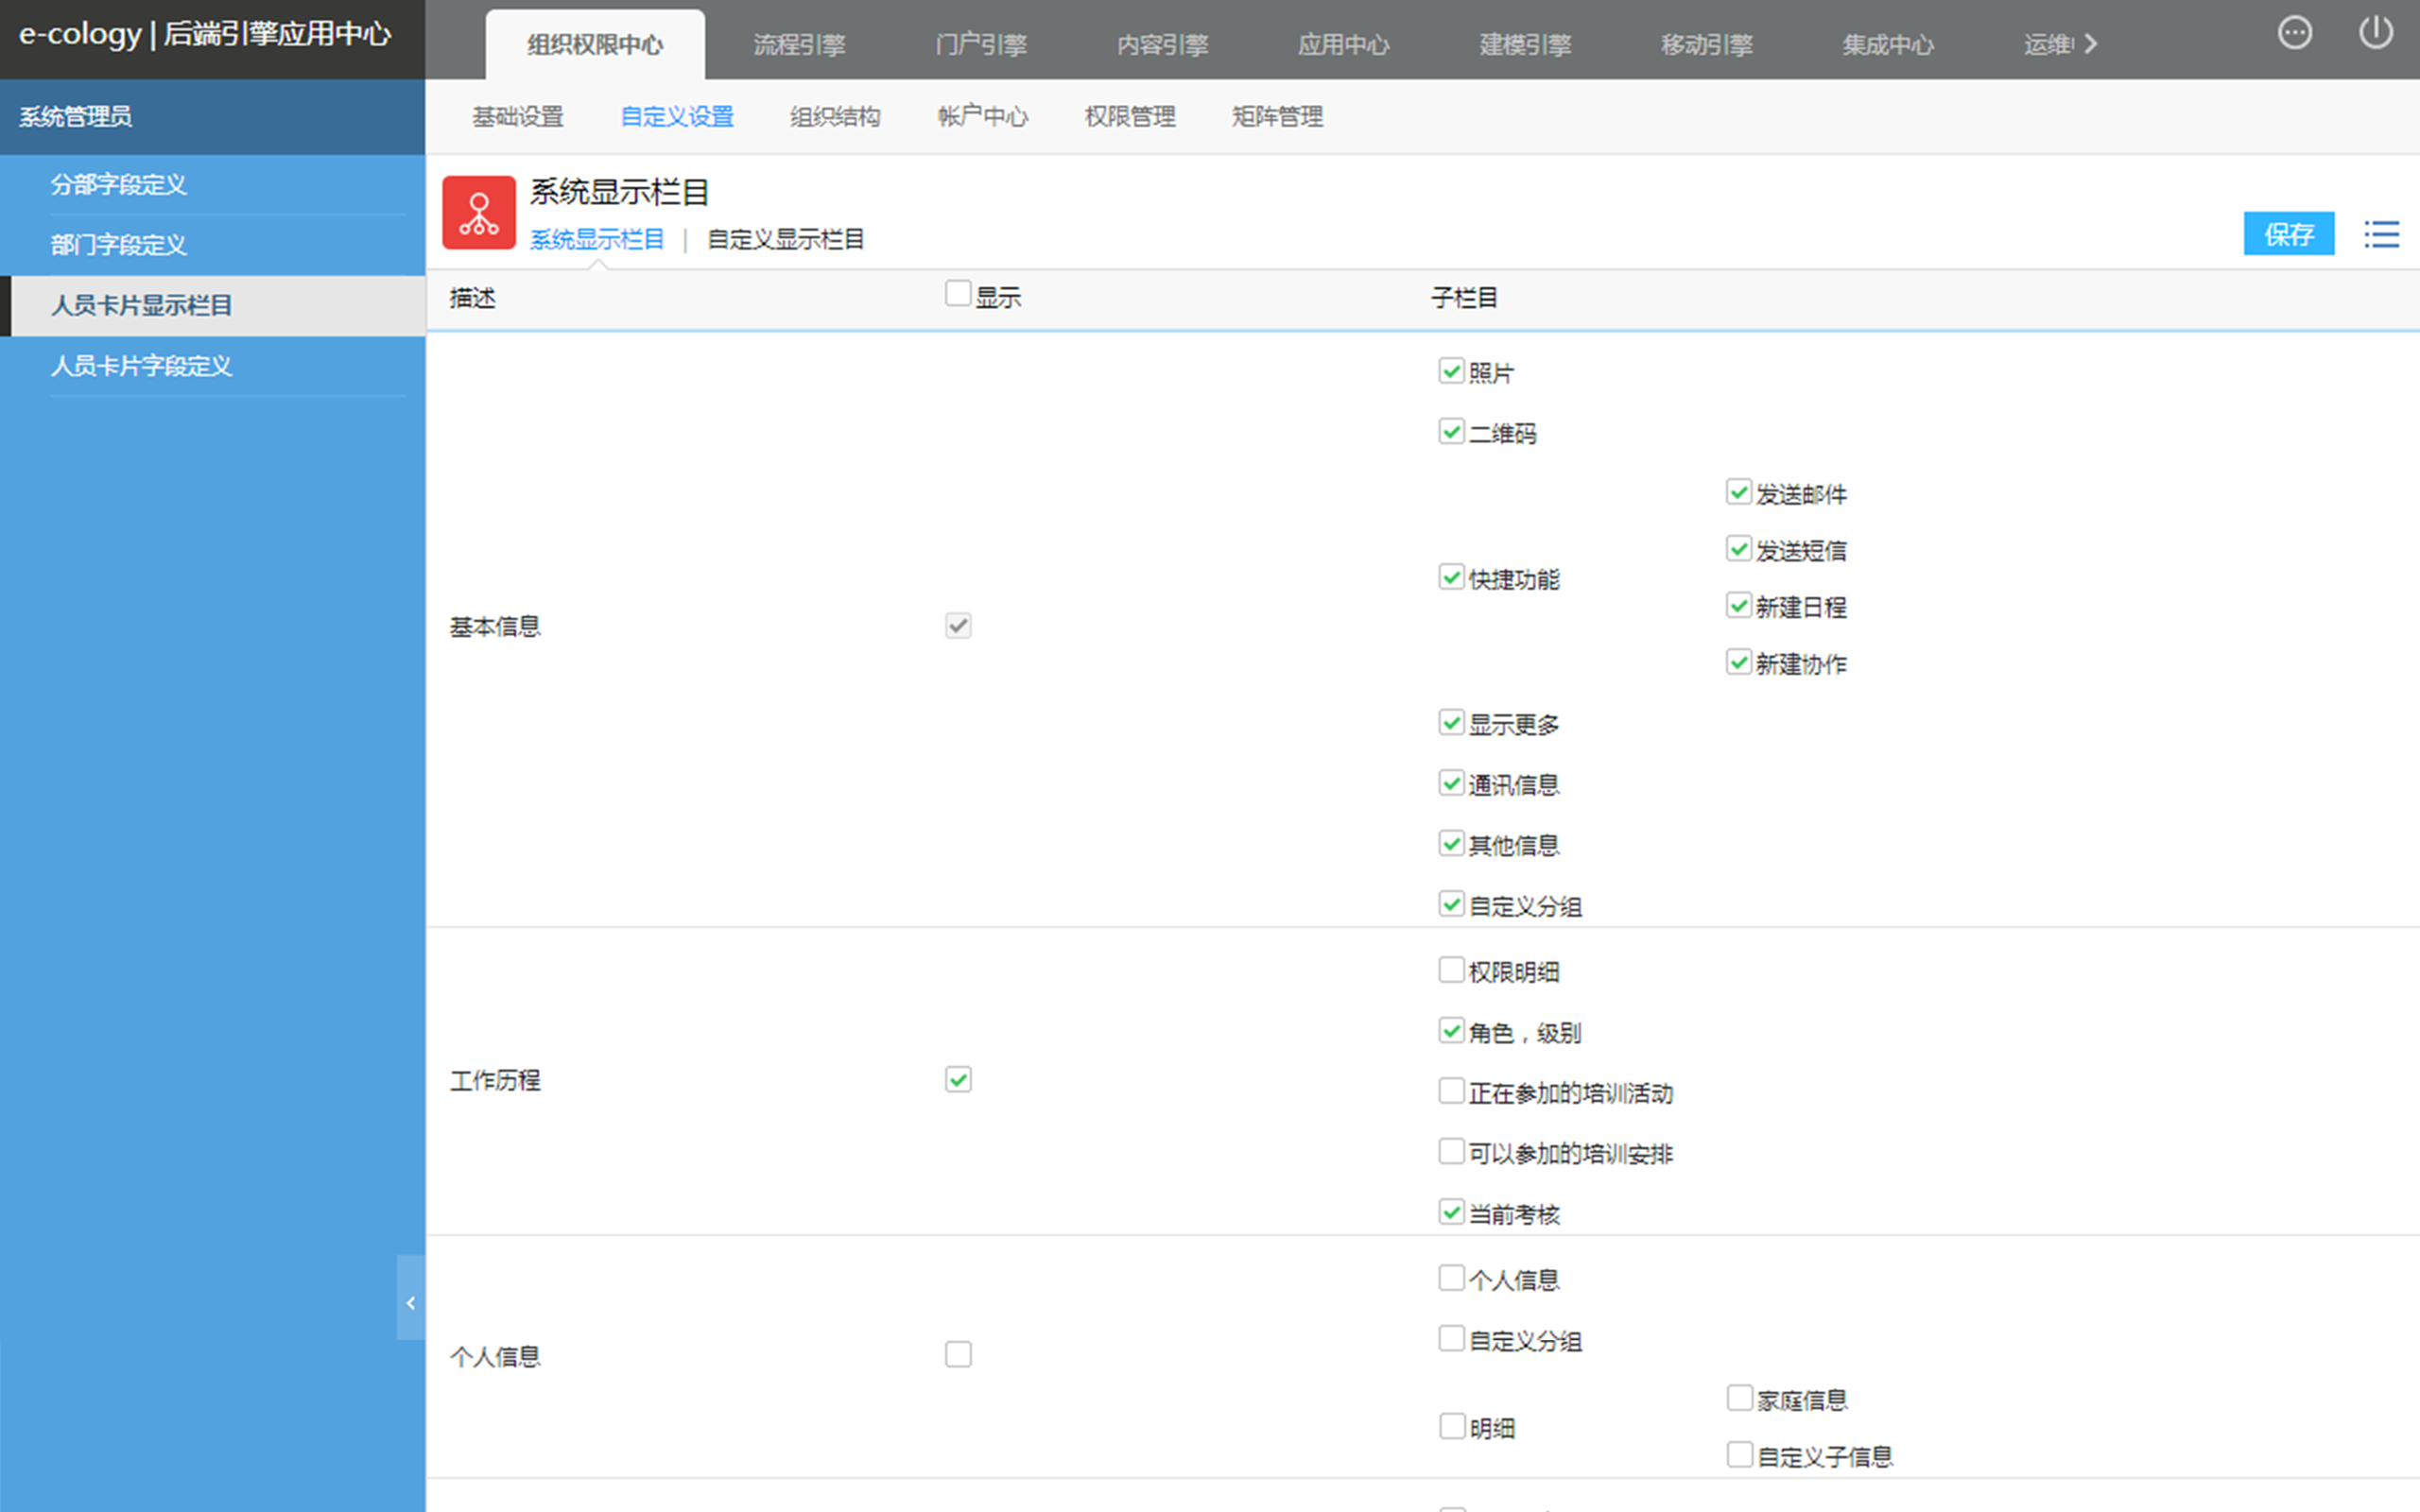Screen dimensions: 2420x1512
Task: Switch to 自定义显示栏目 view
Action: [x=785, y=240]
